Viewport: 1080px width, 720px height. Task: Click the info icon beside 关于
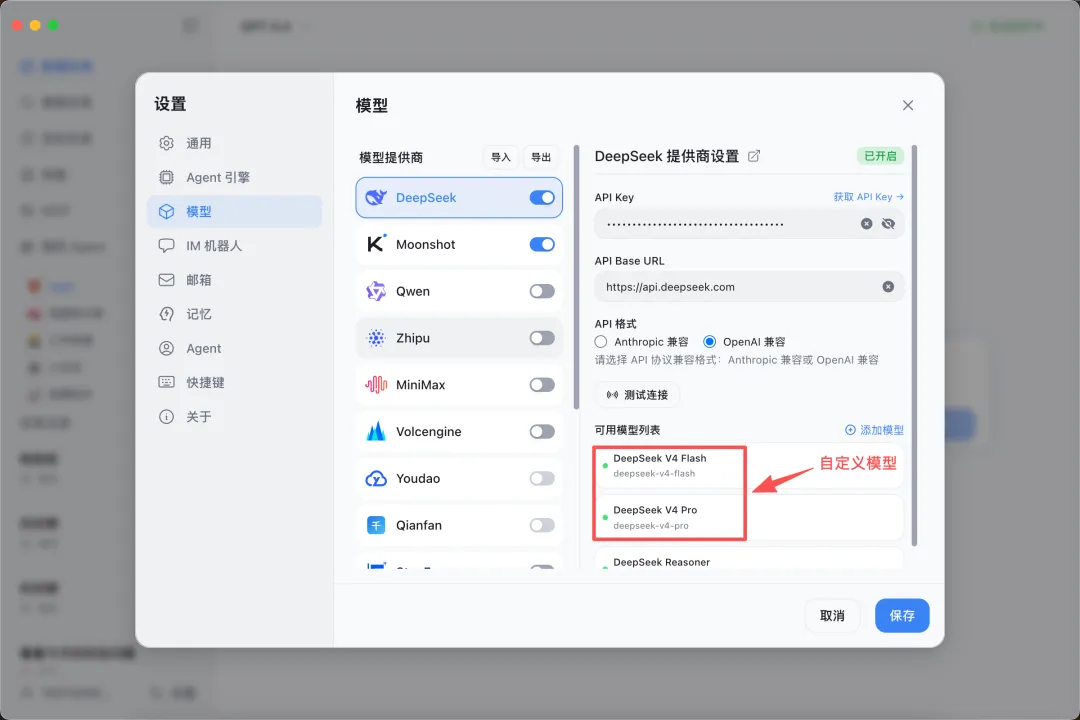click(x=167, y=417)
